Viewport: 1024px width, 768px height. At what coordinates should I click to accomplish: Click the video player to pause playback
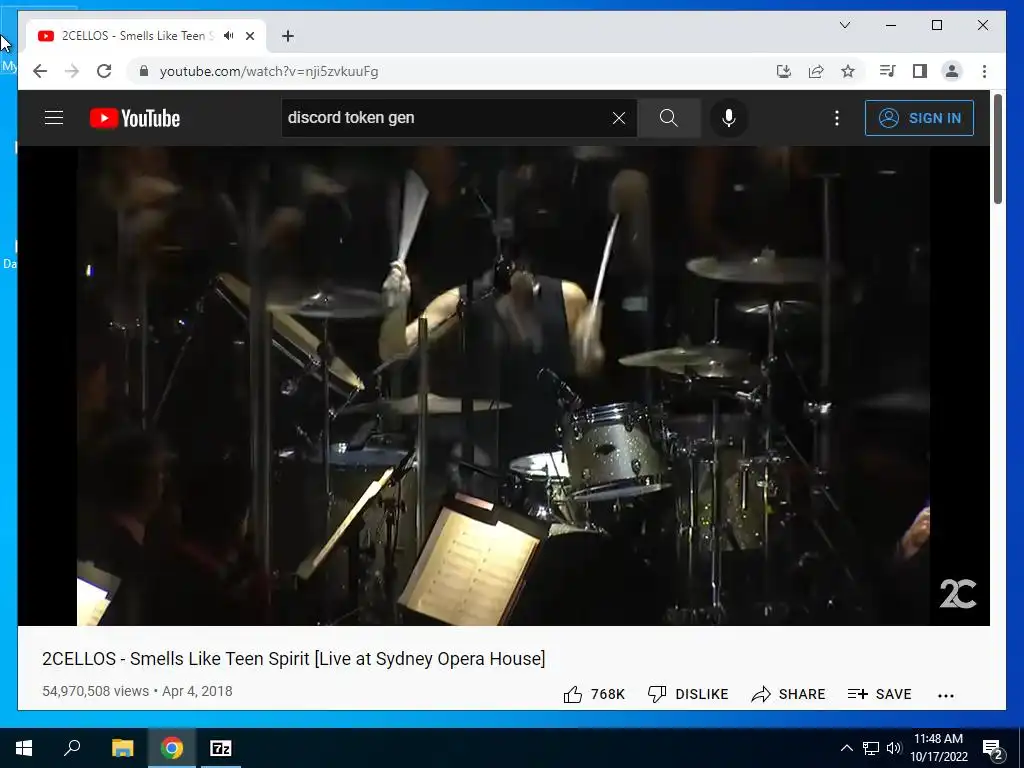click(x=504, y=385)
